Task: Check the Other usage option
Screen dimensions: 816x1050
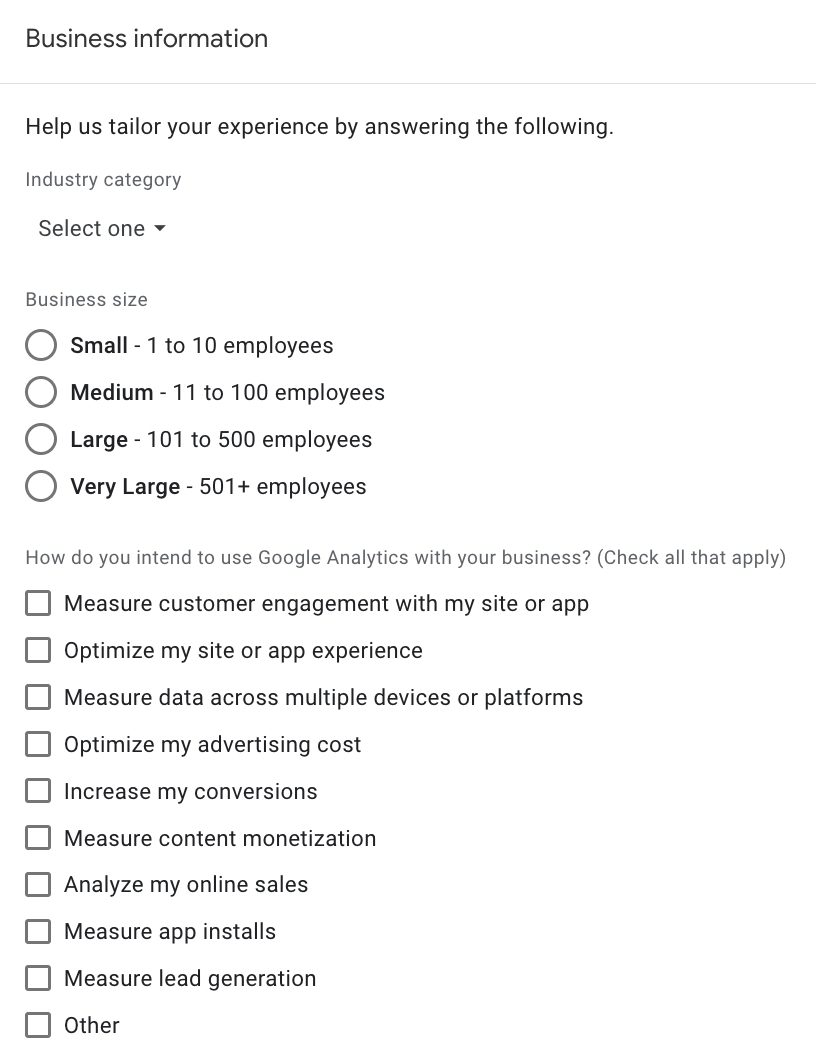Action: pos(38,1025)
